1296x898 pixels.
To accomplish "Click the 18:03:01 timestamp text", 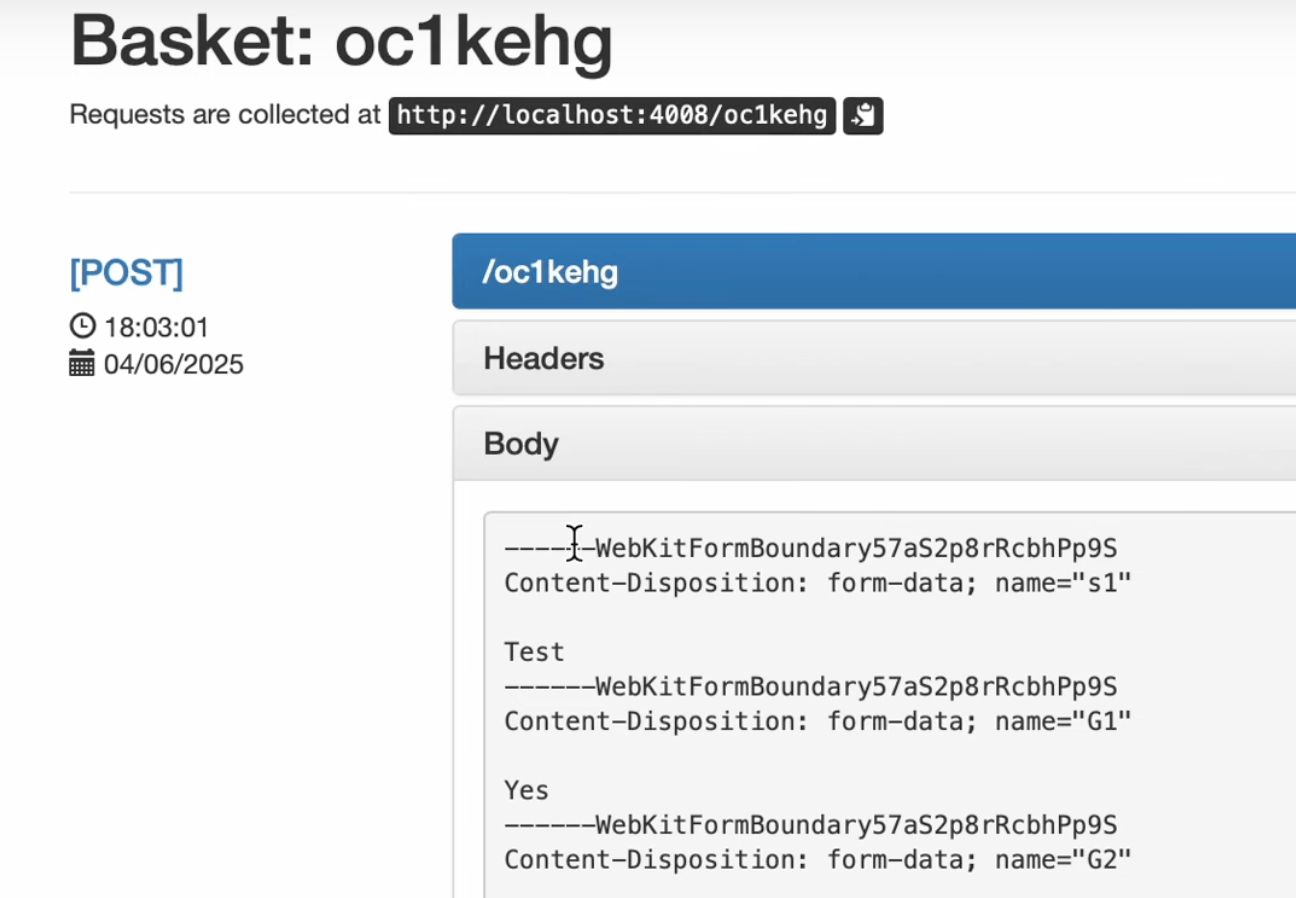I will (156, 328).
